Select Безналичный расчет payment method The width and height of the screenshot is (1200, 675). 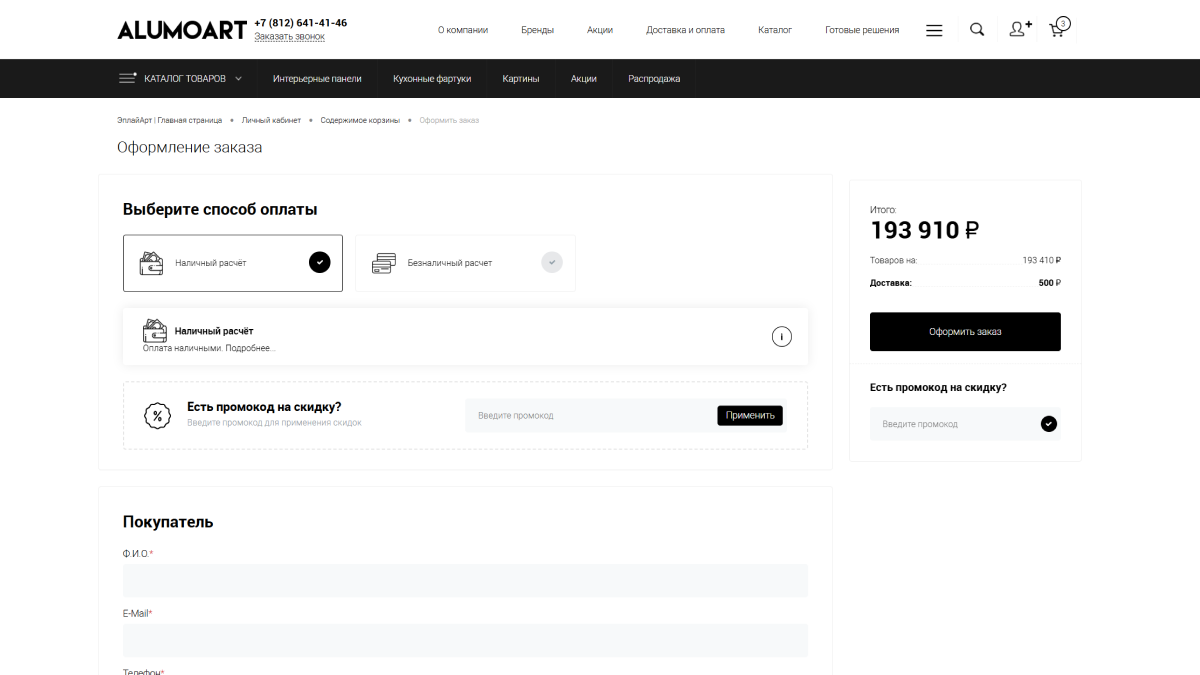pyautogui.click(x=465, y=263)
